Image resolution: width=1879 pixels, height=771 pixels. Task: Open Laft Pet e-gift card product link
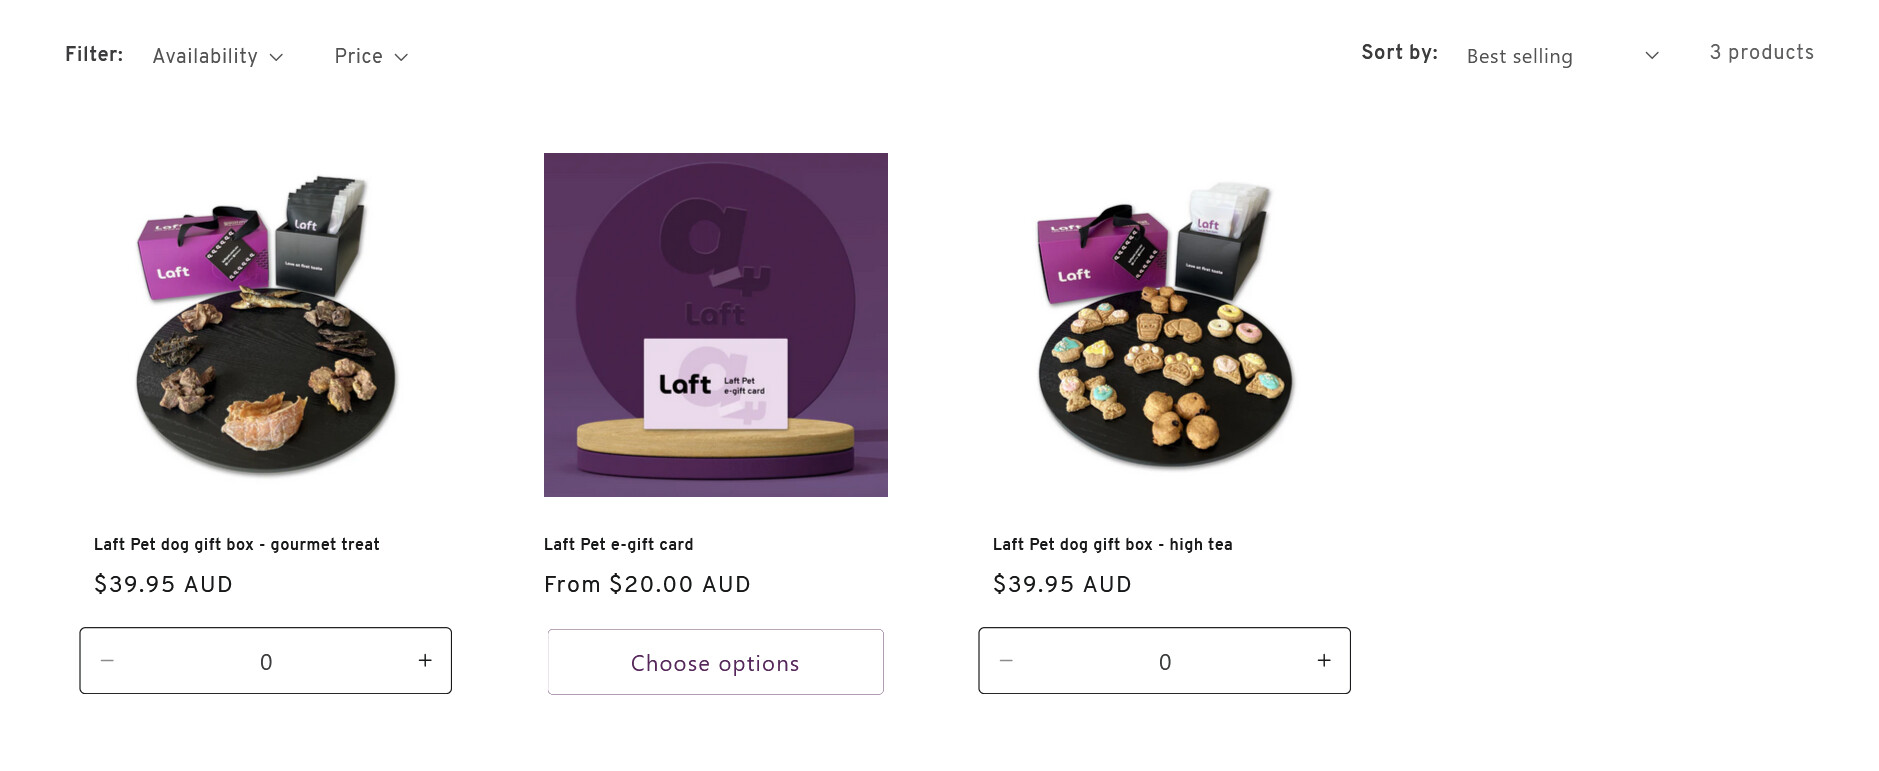click(618, 544)
